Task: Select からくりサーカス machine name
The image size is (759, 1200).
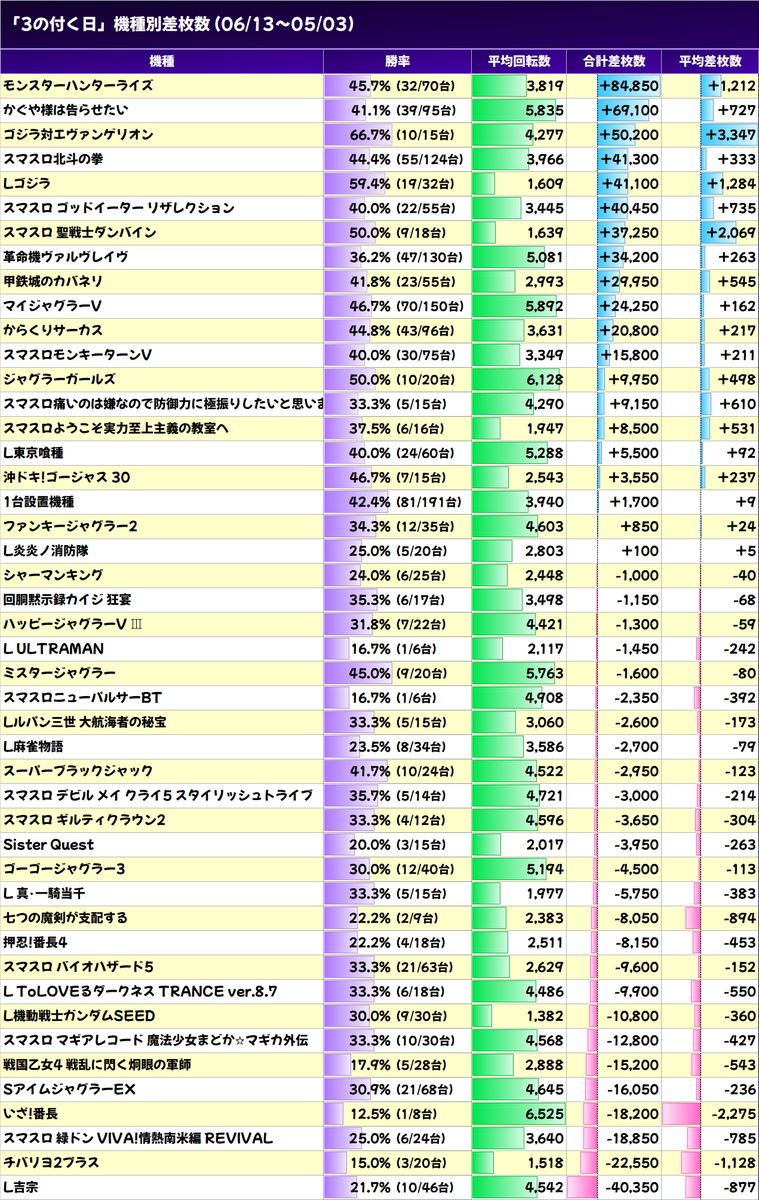Action: [x=53, y=331]
